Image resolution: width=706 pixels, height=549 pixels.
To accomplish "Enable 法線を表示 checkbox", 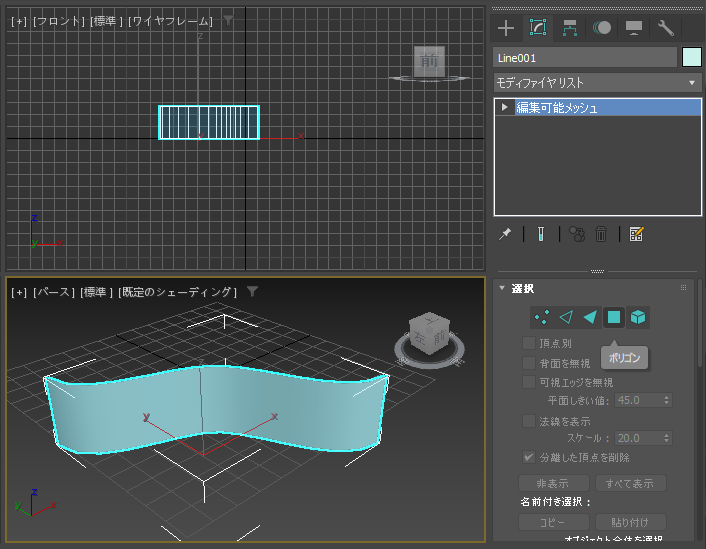I will (529, 421).
